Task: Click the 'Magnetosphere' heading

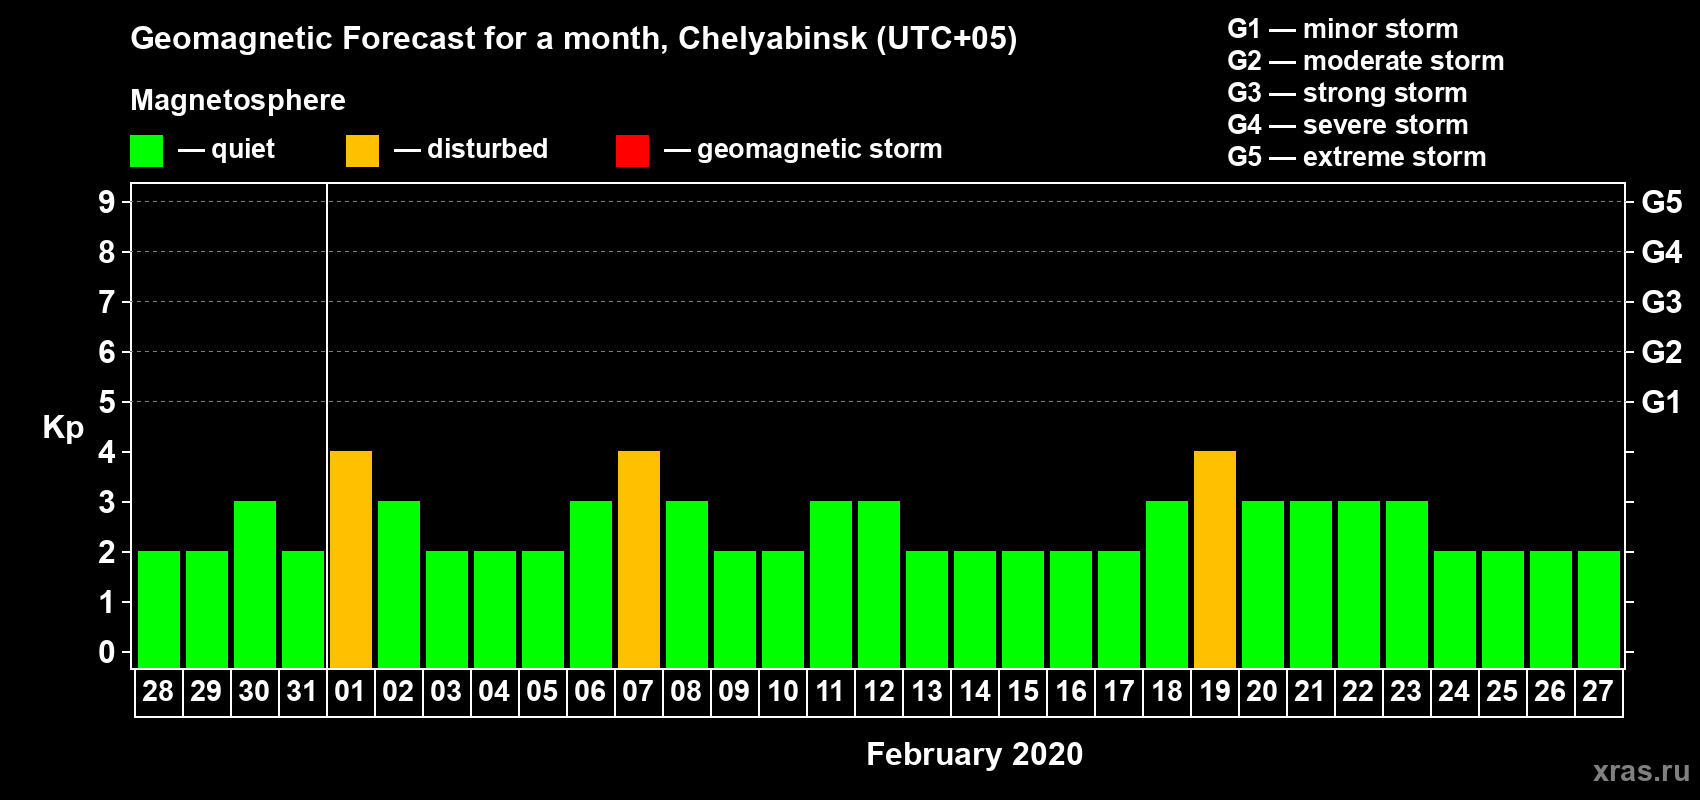Action: [x=238, y=100]
